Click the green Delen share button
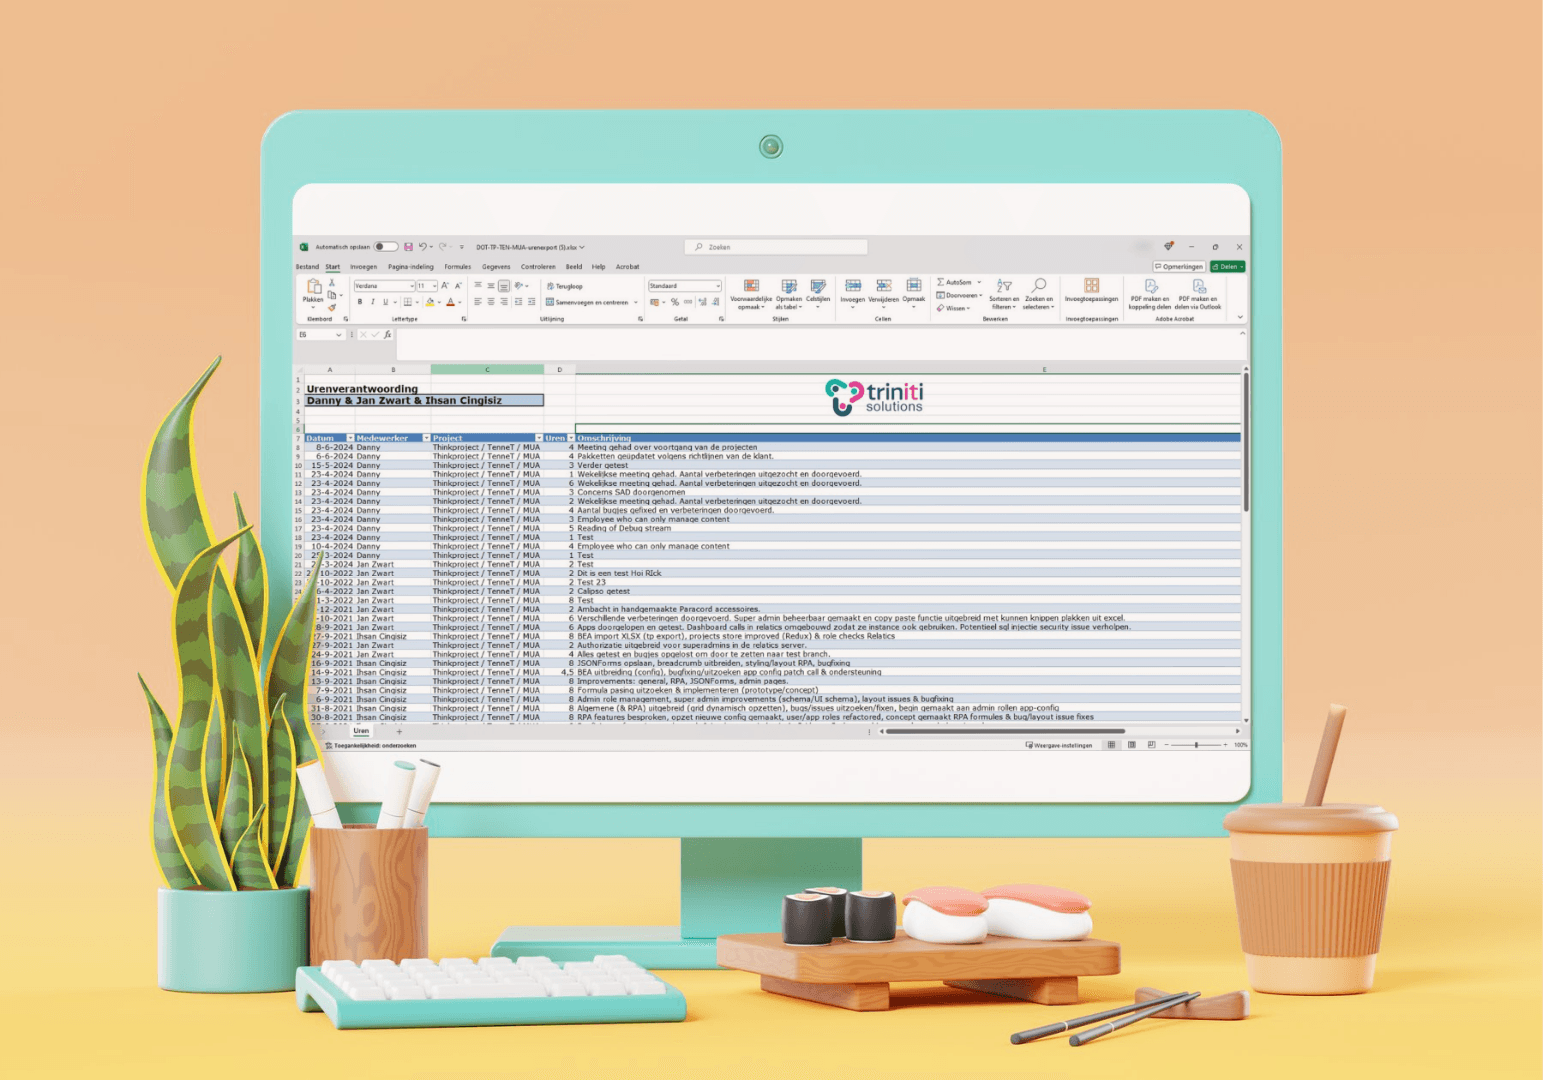 (1228, 267)
